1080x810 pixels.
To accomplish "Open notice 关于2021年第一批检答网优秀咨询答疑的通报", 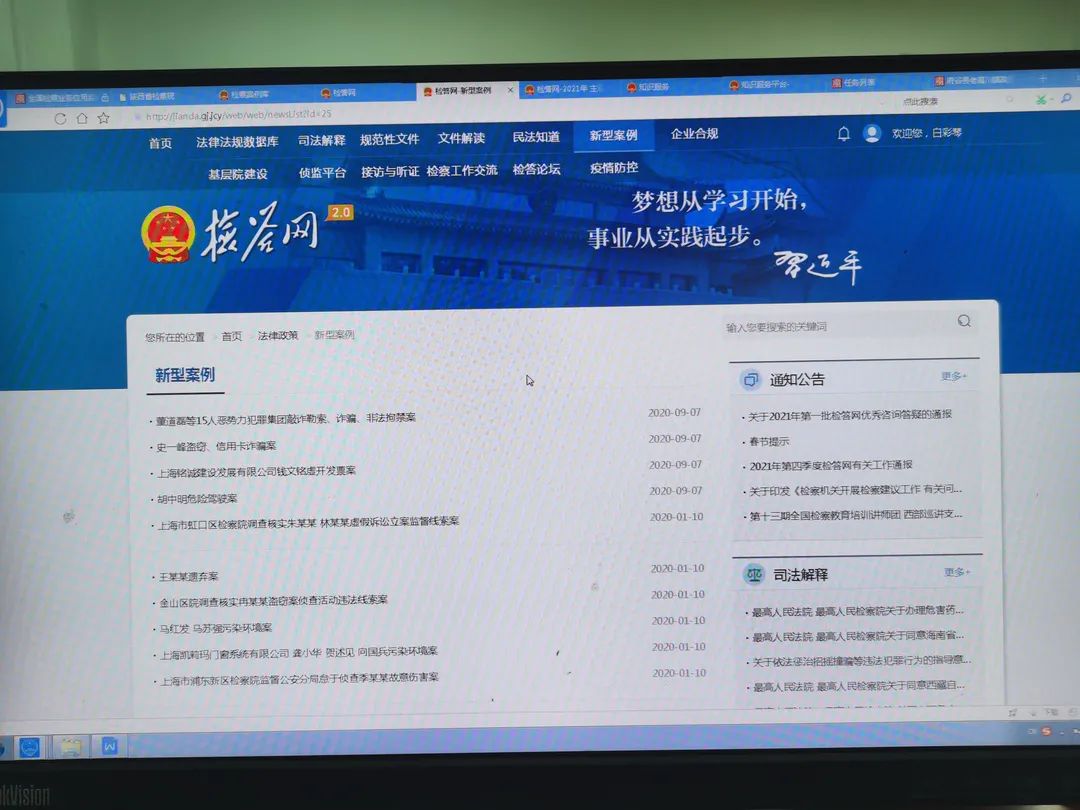I will click(x=850, y=415).
